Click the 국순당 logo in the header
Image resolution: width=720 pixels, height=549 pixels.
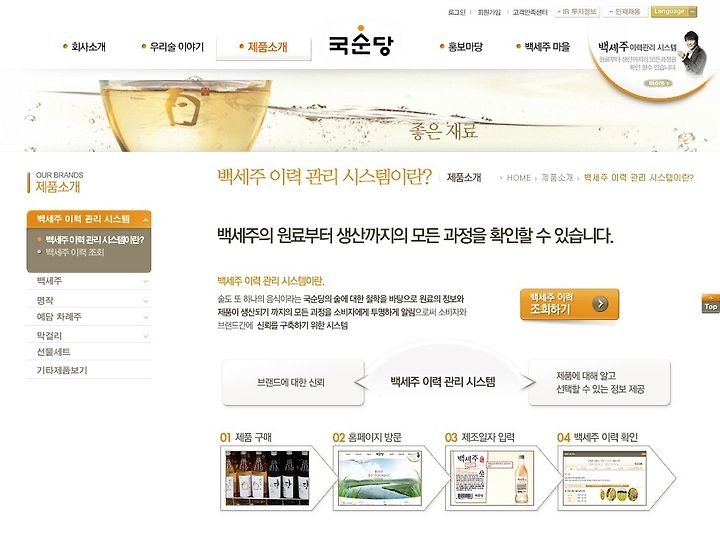[x=361, y=42]
